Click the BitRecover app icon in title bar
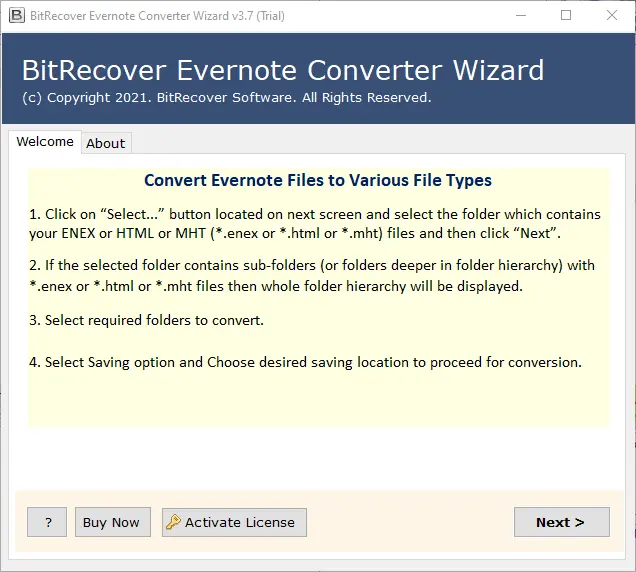 [x=17, y=15]
